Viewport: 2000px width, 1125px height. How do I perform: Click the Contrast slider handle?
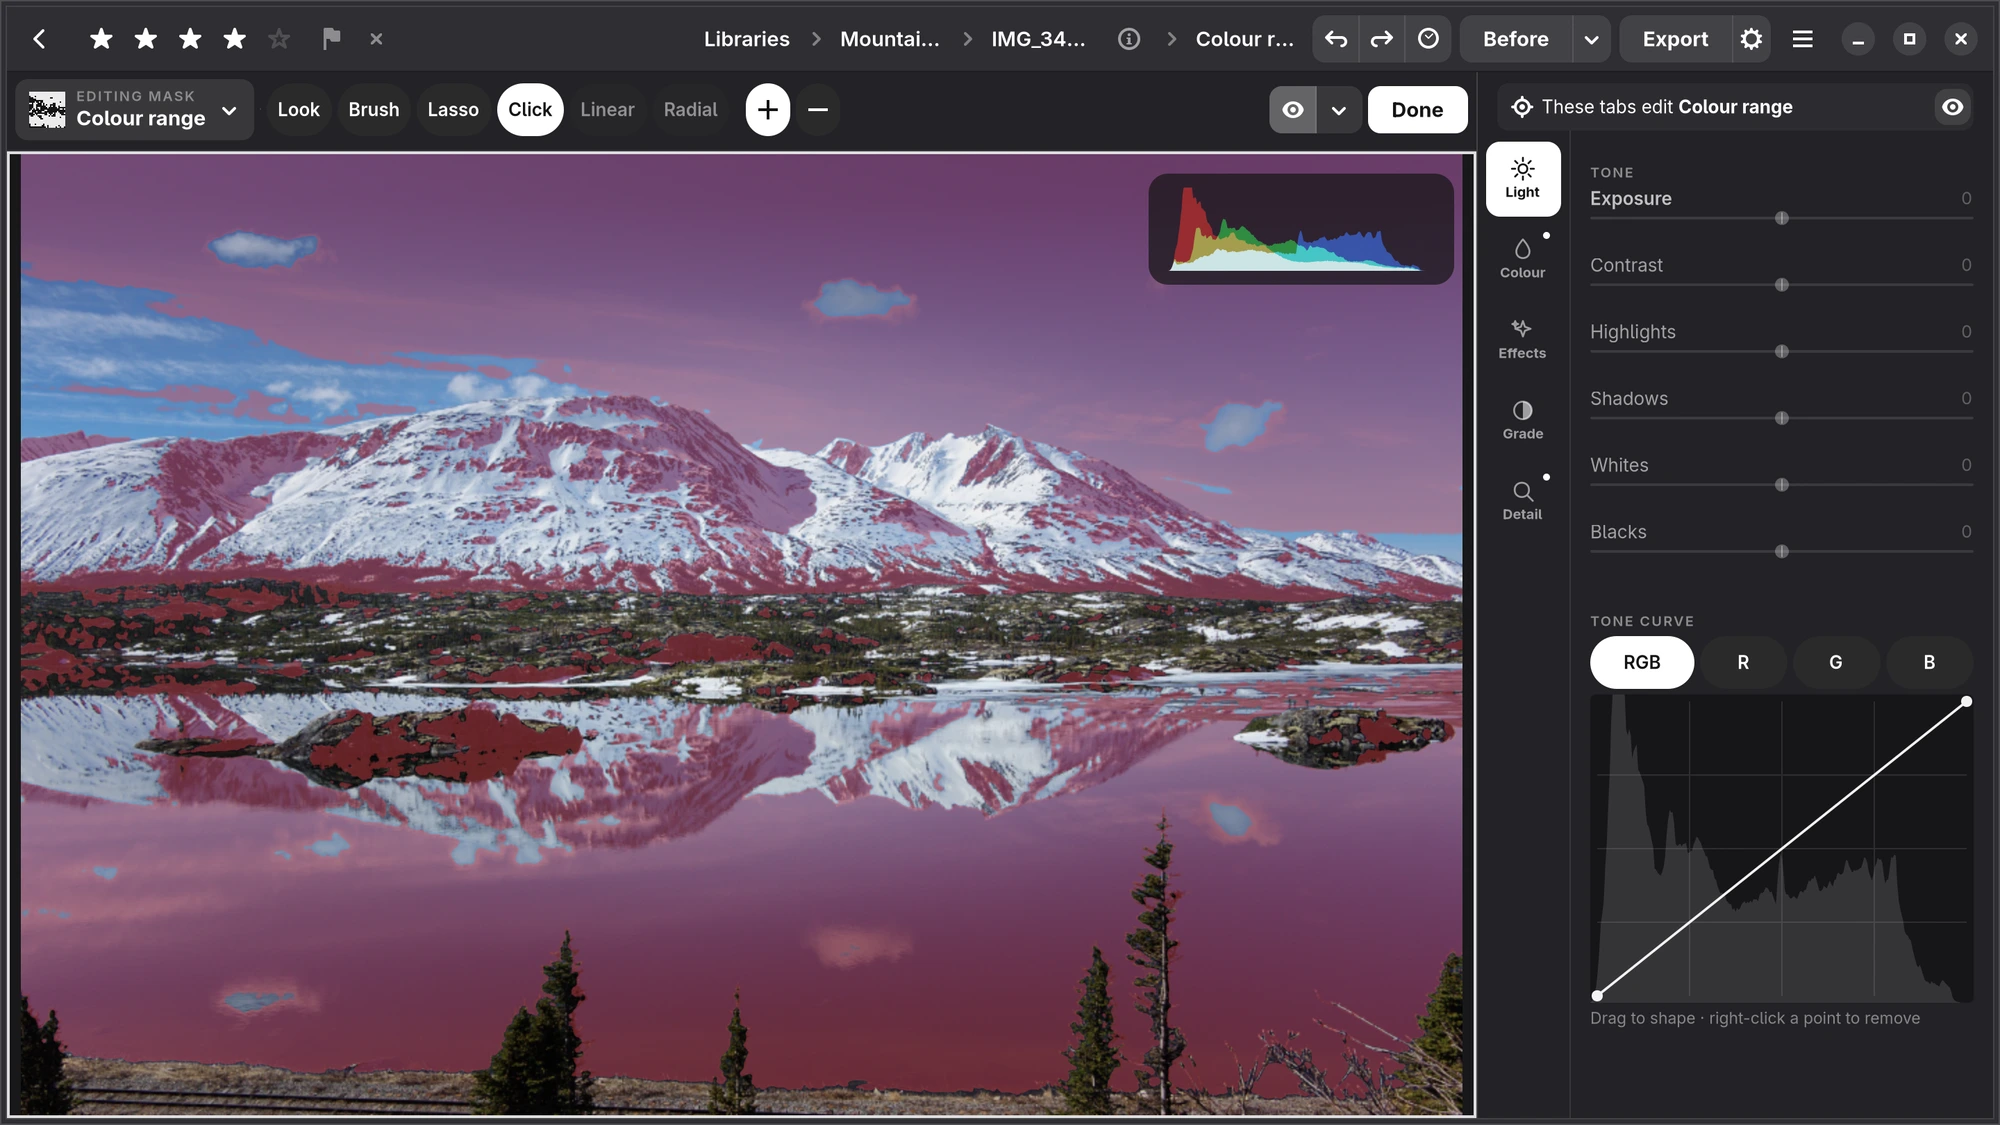(x=1782, y=285)
